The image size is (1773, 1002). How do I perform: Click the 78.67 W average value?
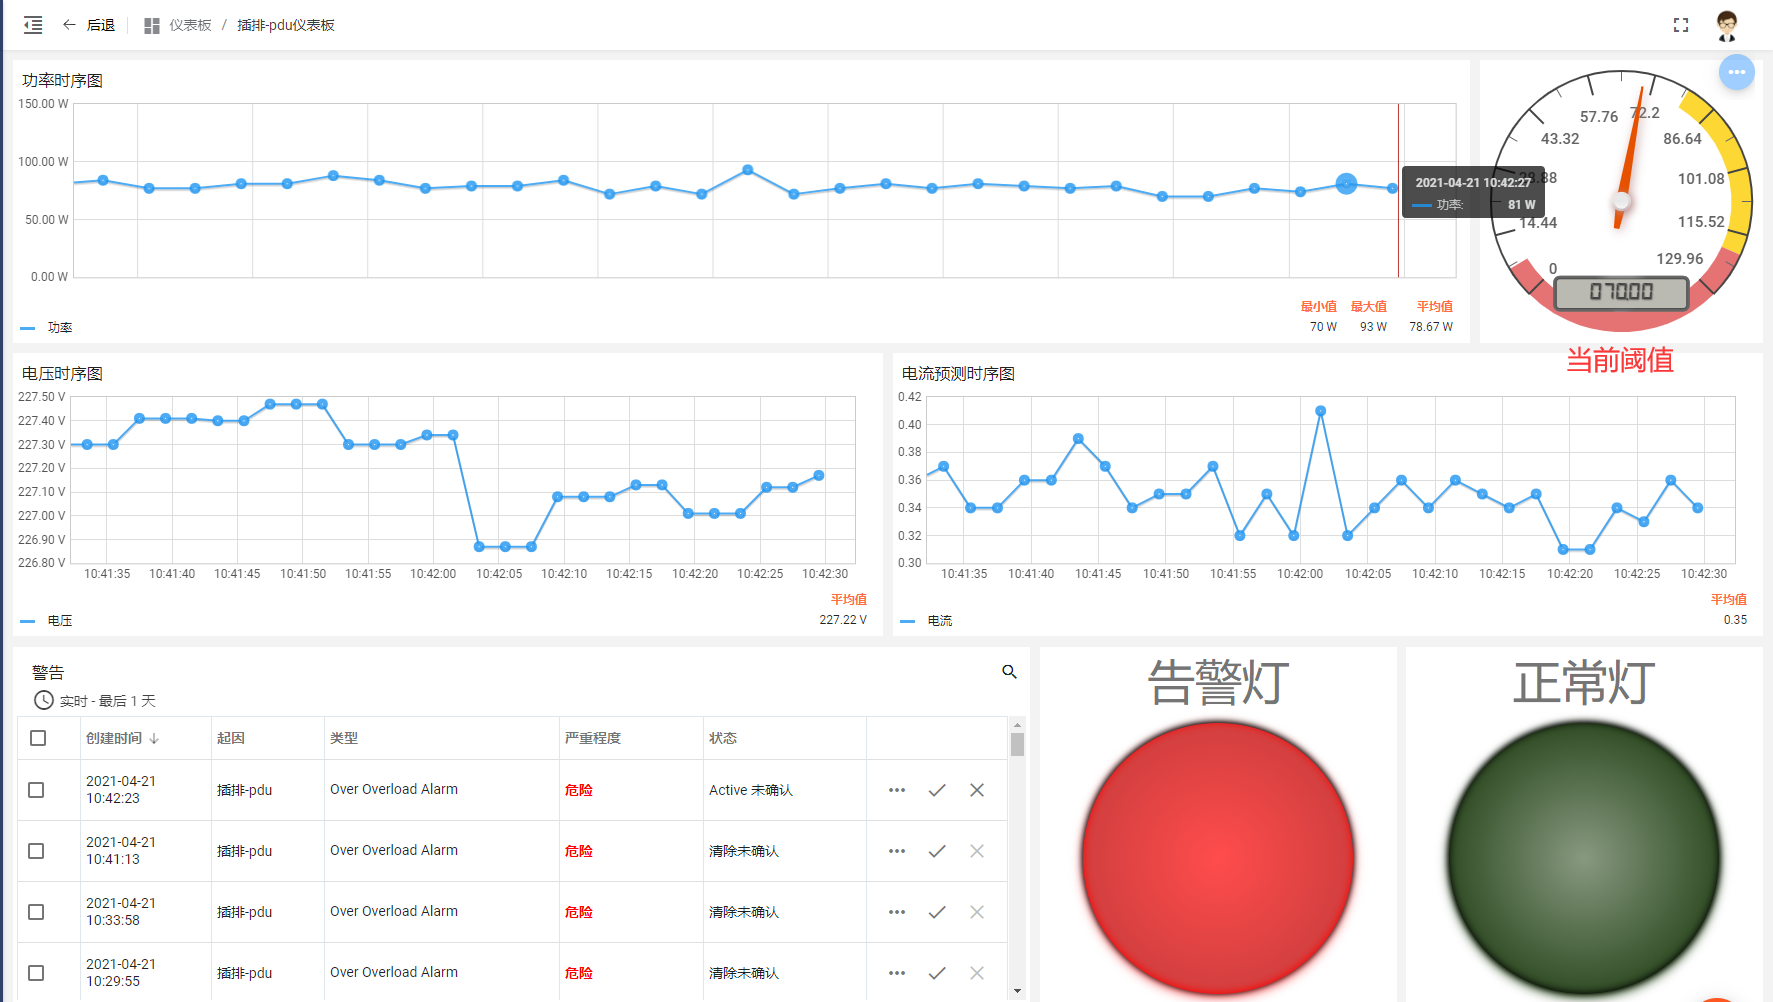pos(1431,327)
